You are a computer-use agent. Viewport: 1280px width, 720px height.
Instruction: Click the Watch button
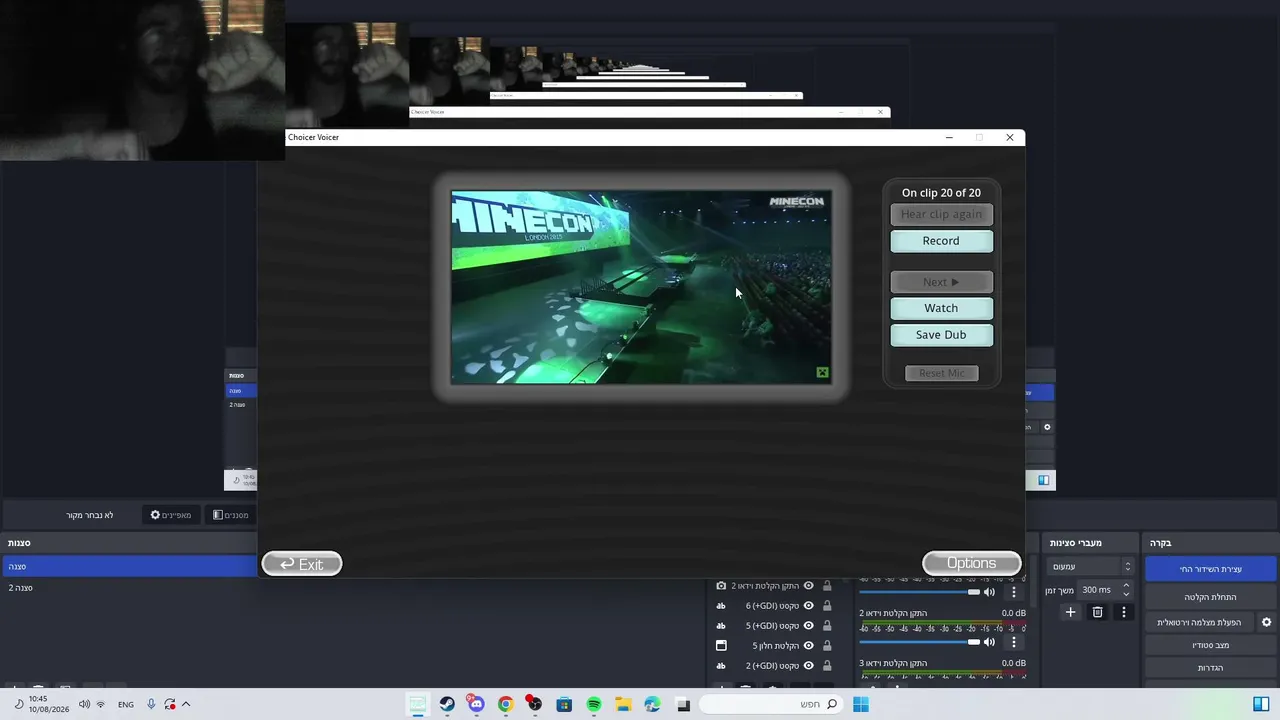click(x=941, y=308)
